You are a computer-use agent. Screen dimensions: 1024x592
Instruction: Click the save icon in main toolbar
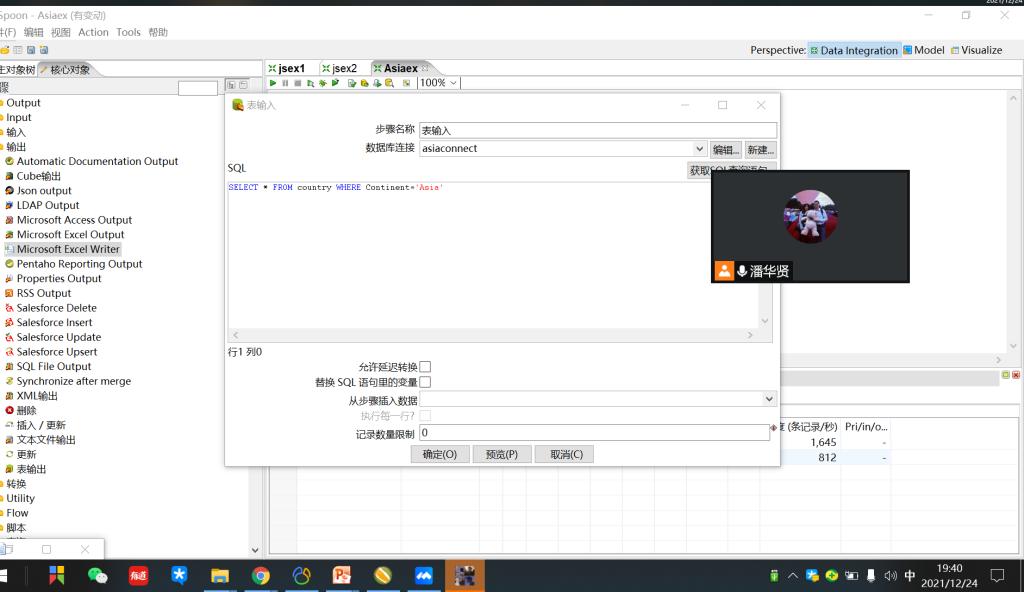[31, 50]
